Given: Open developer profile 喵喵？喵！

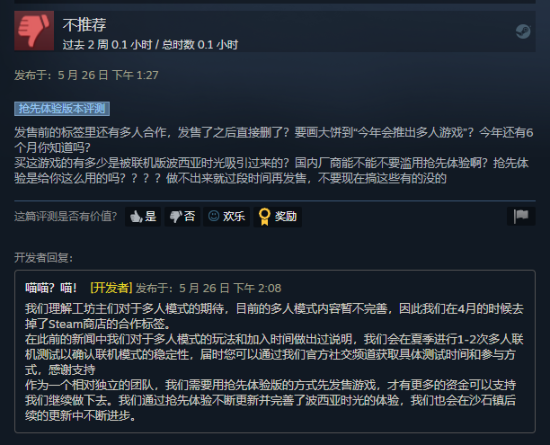Looking at the screenshot, I should click(x=51, y=288).
